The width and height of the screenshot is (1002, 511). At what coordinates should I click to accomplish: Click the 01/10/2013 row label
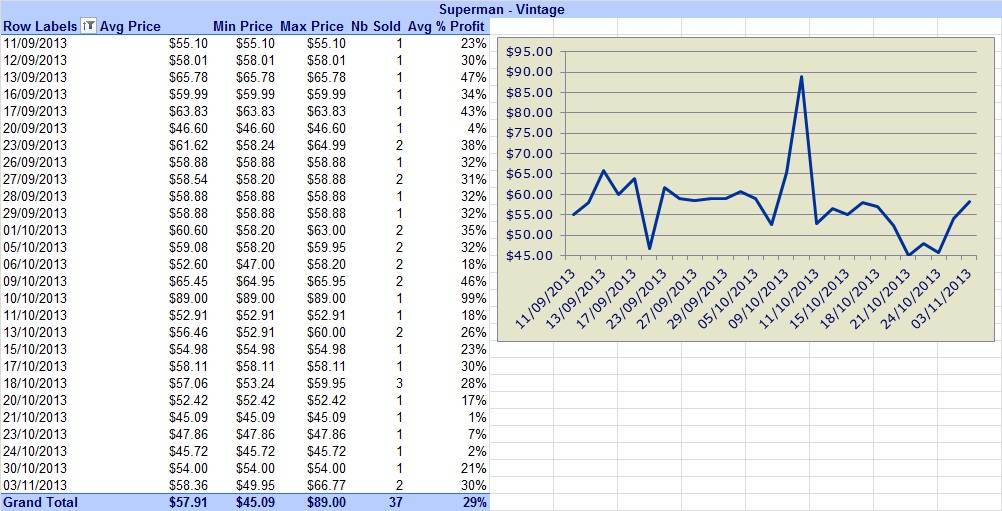click(x=35, y=231)
